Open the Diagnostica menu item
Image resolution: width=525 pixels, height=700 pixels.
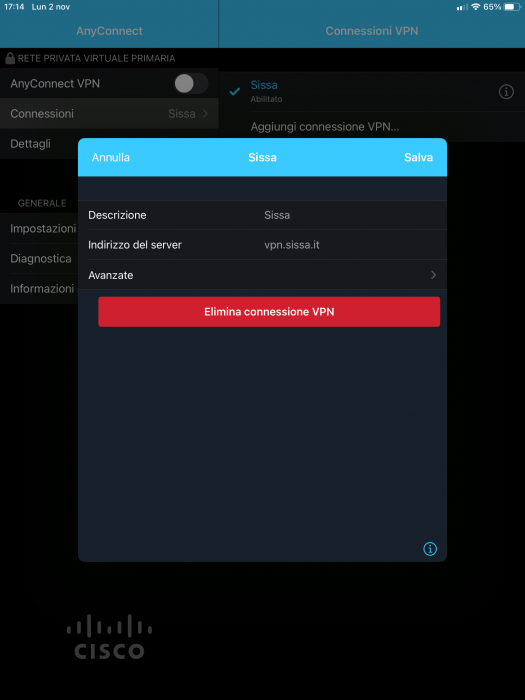pos(41,258)
